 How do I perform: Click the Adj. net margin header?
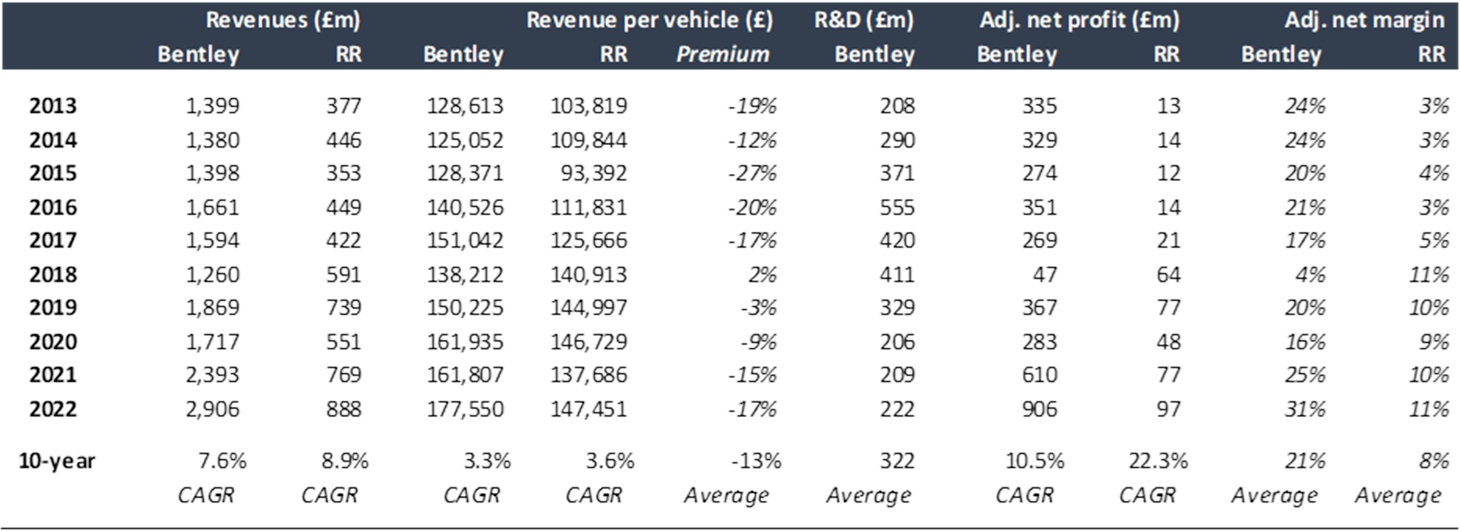(x=1365, y=19)
